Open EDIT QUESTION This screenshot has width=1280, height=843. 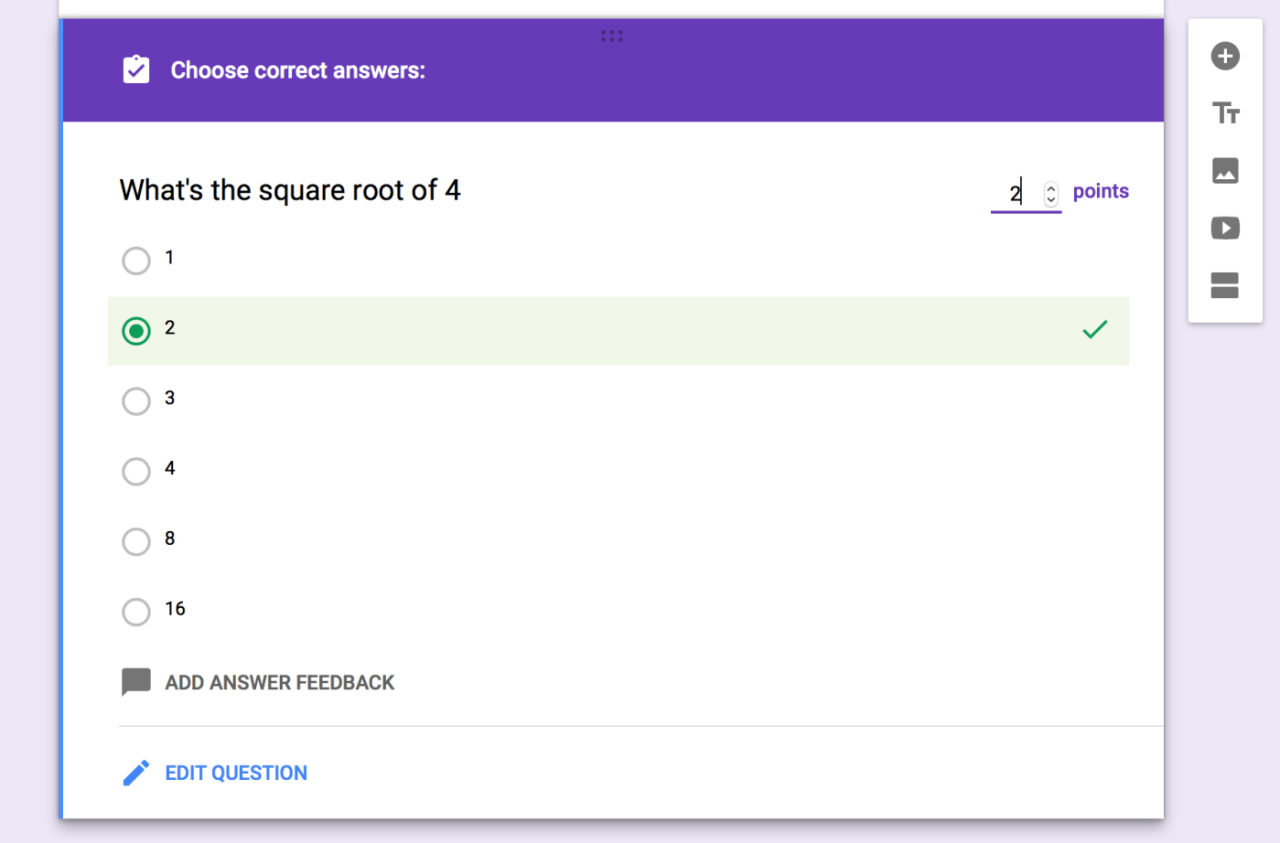click(236, 772)
